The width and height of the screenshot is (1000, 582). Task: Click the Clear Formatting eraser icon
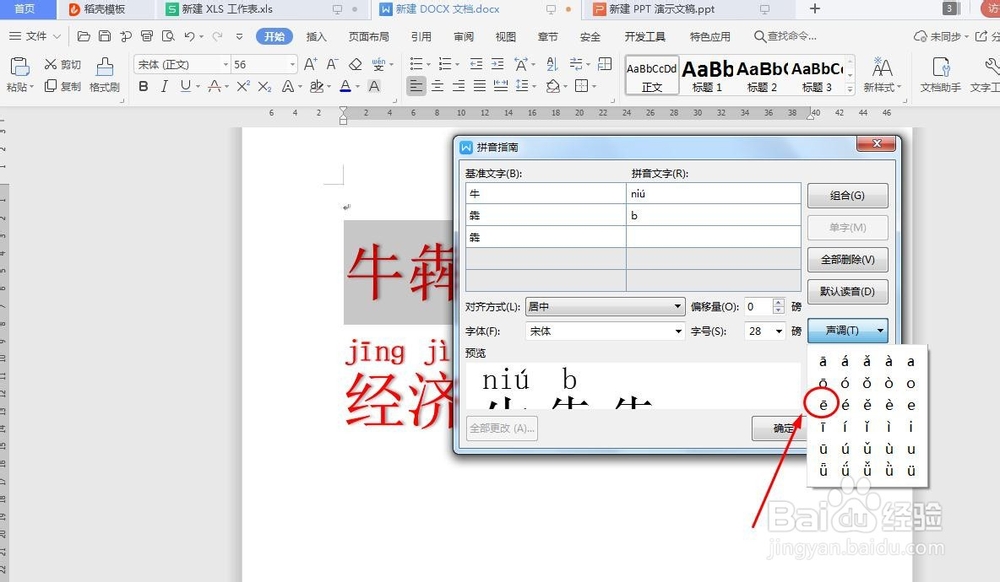coord(356,64)
